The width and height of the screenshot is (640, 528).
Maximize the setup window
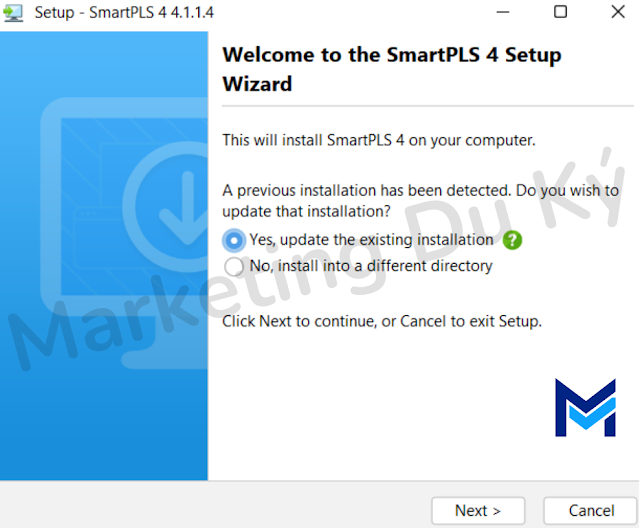coord(560,12)
